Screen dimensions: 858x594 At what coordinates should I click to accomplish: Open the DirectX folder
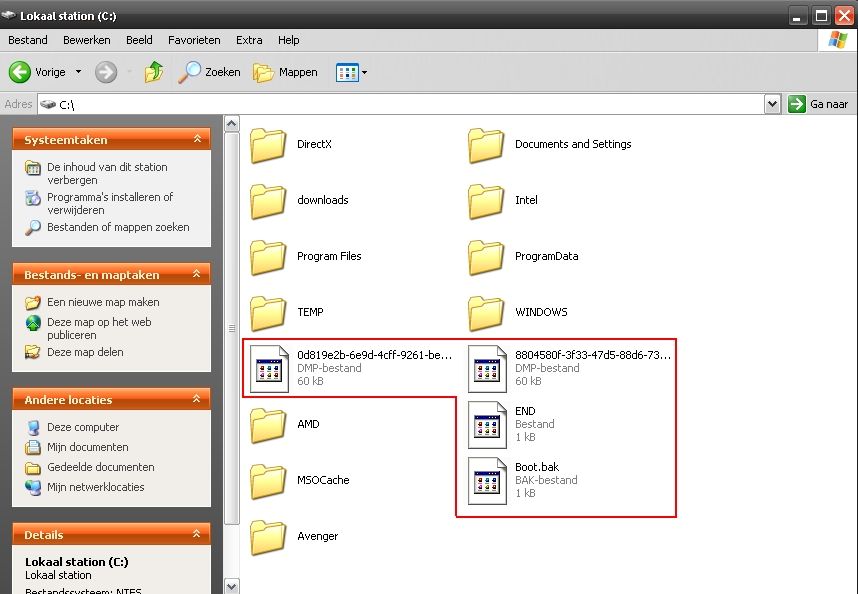[268, 145]
